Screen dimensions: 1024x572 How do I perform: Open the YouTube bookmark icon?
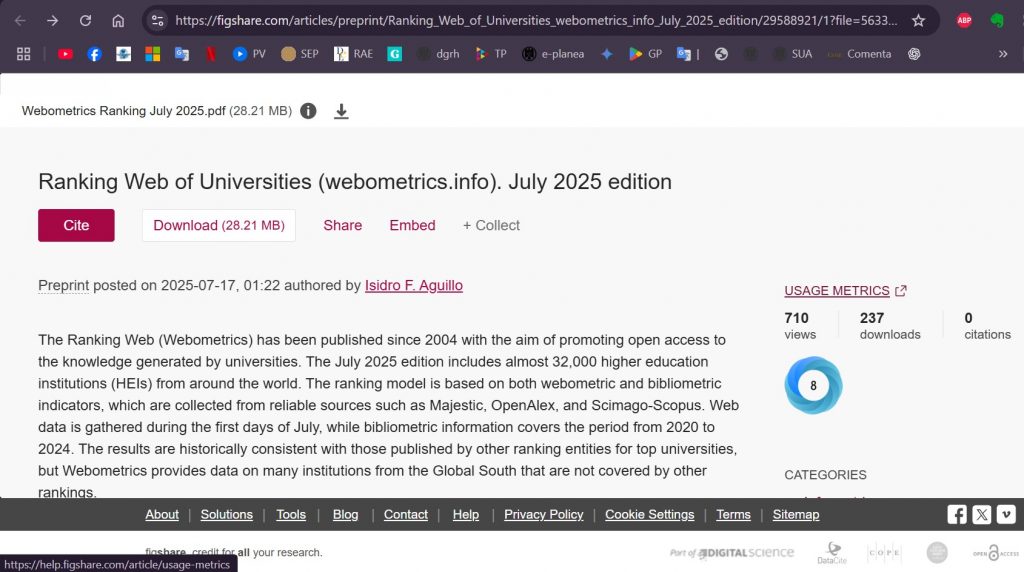65,54
